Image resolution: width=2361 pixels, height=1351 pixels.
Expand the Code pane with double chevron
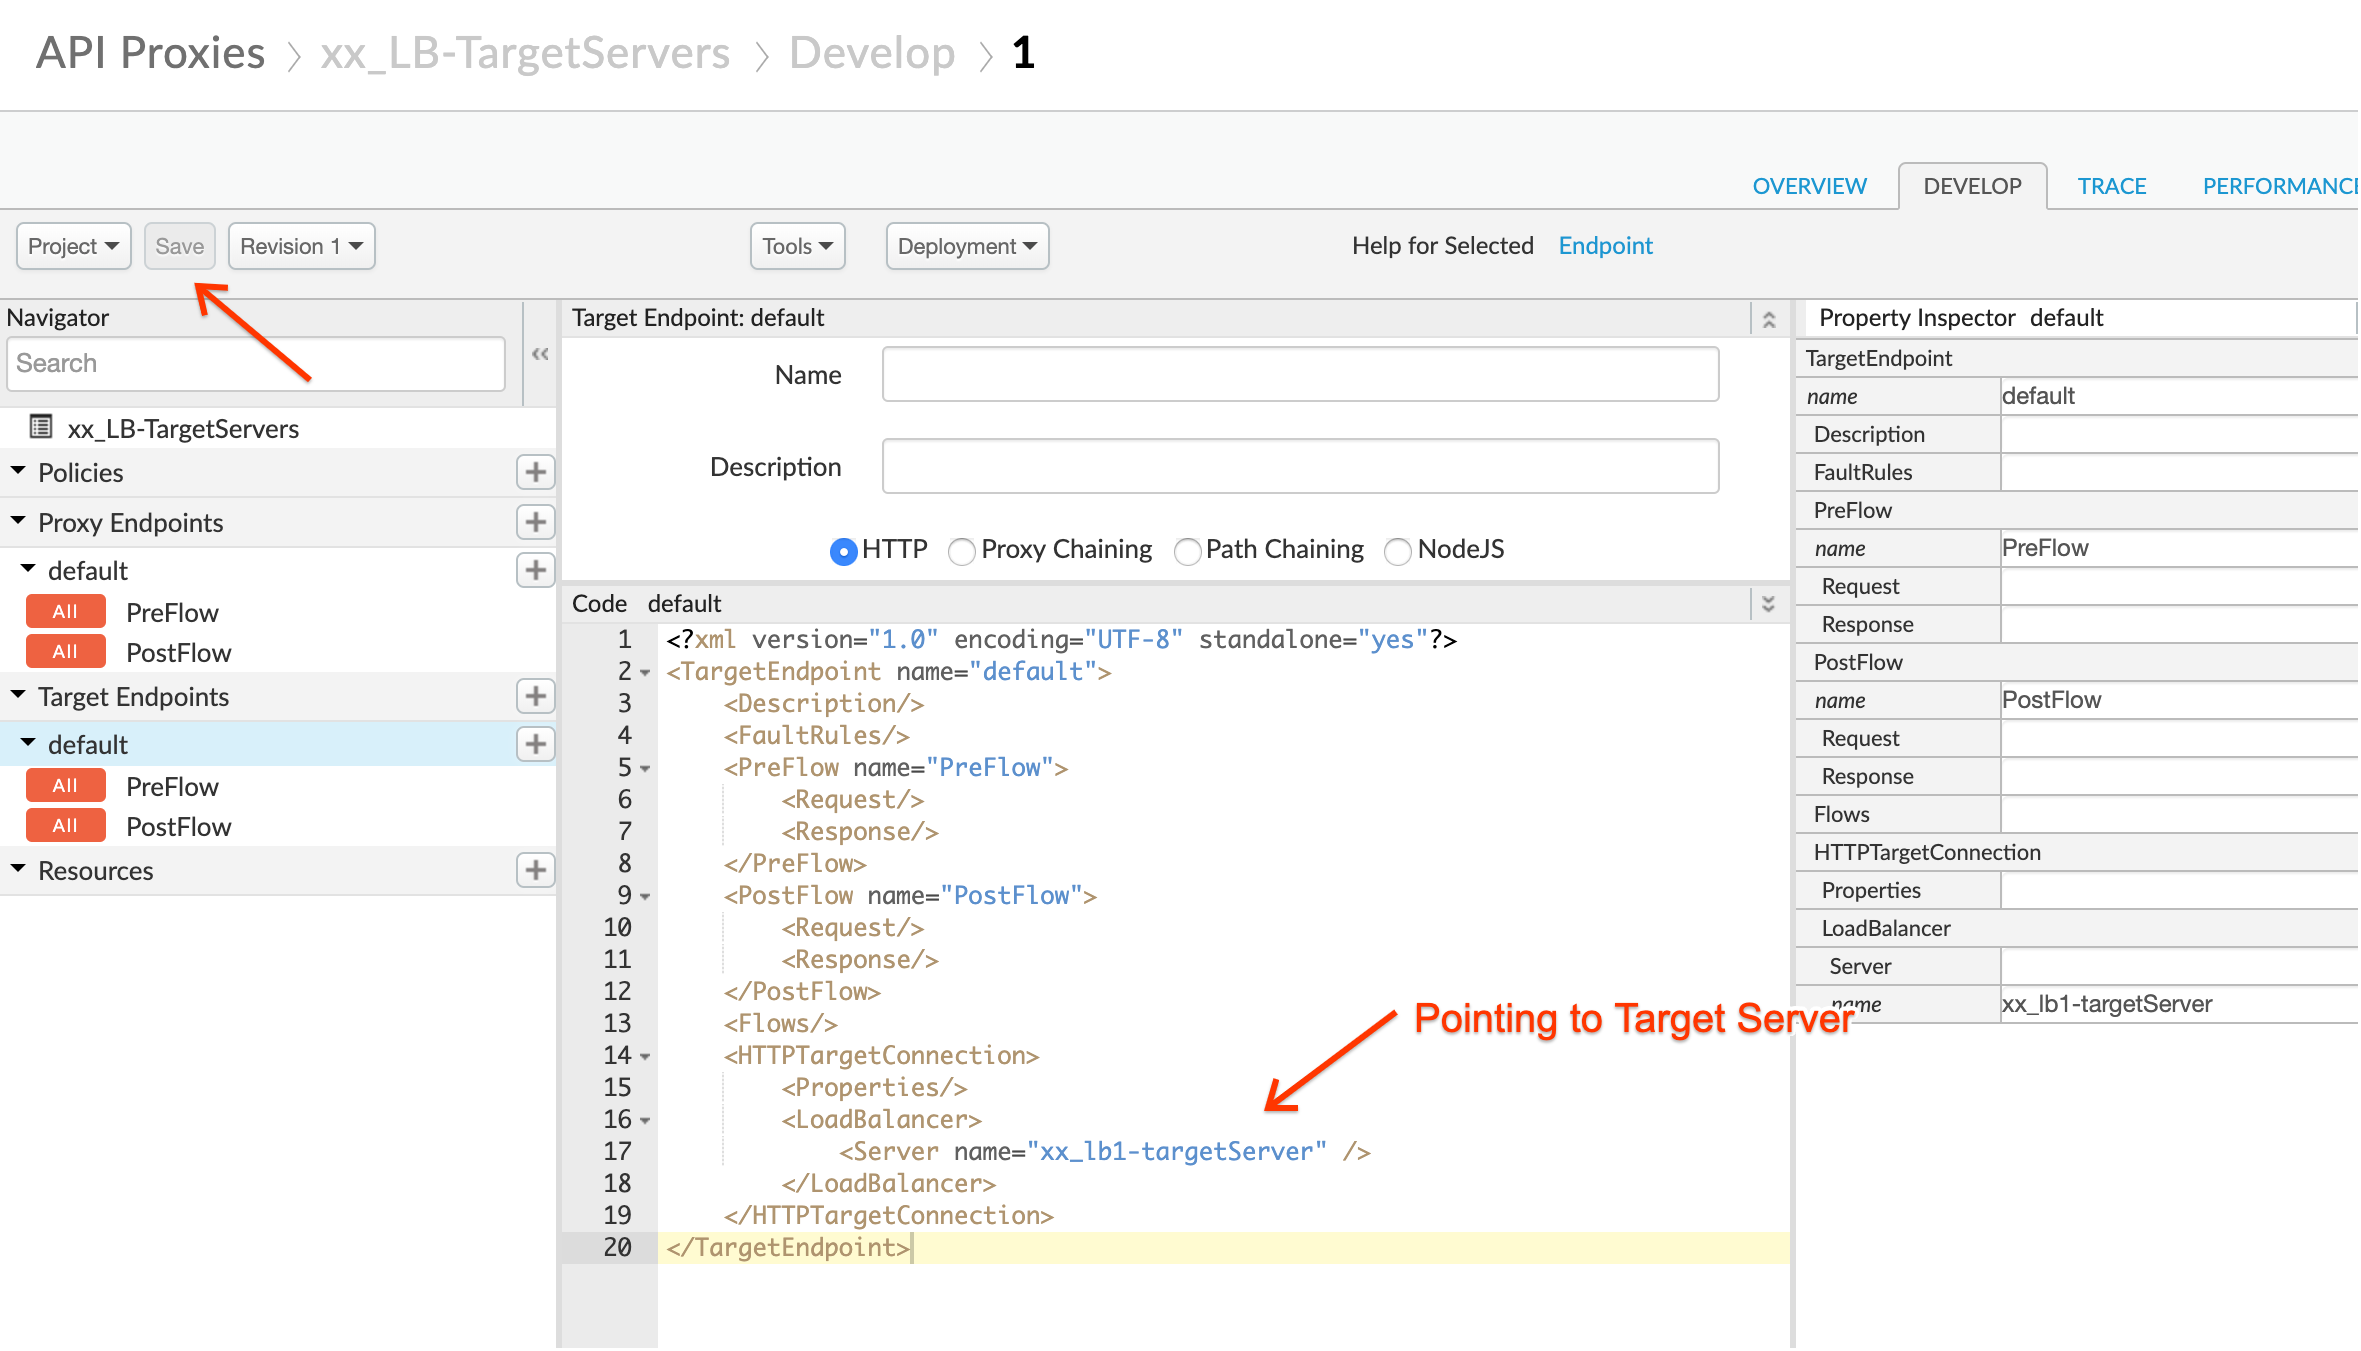pyautogui.click(x=1768, y=604)
